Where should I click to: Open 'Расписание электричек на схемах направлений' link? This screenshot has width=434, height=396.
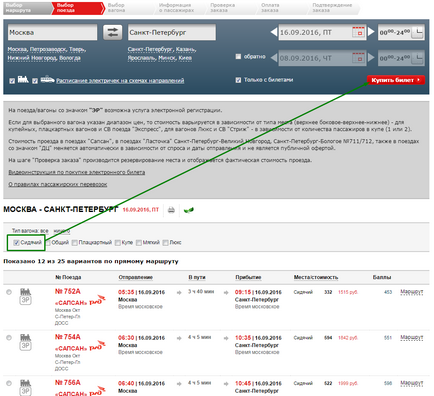coord(120,81)
